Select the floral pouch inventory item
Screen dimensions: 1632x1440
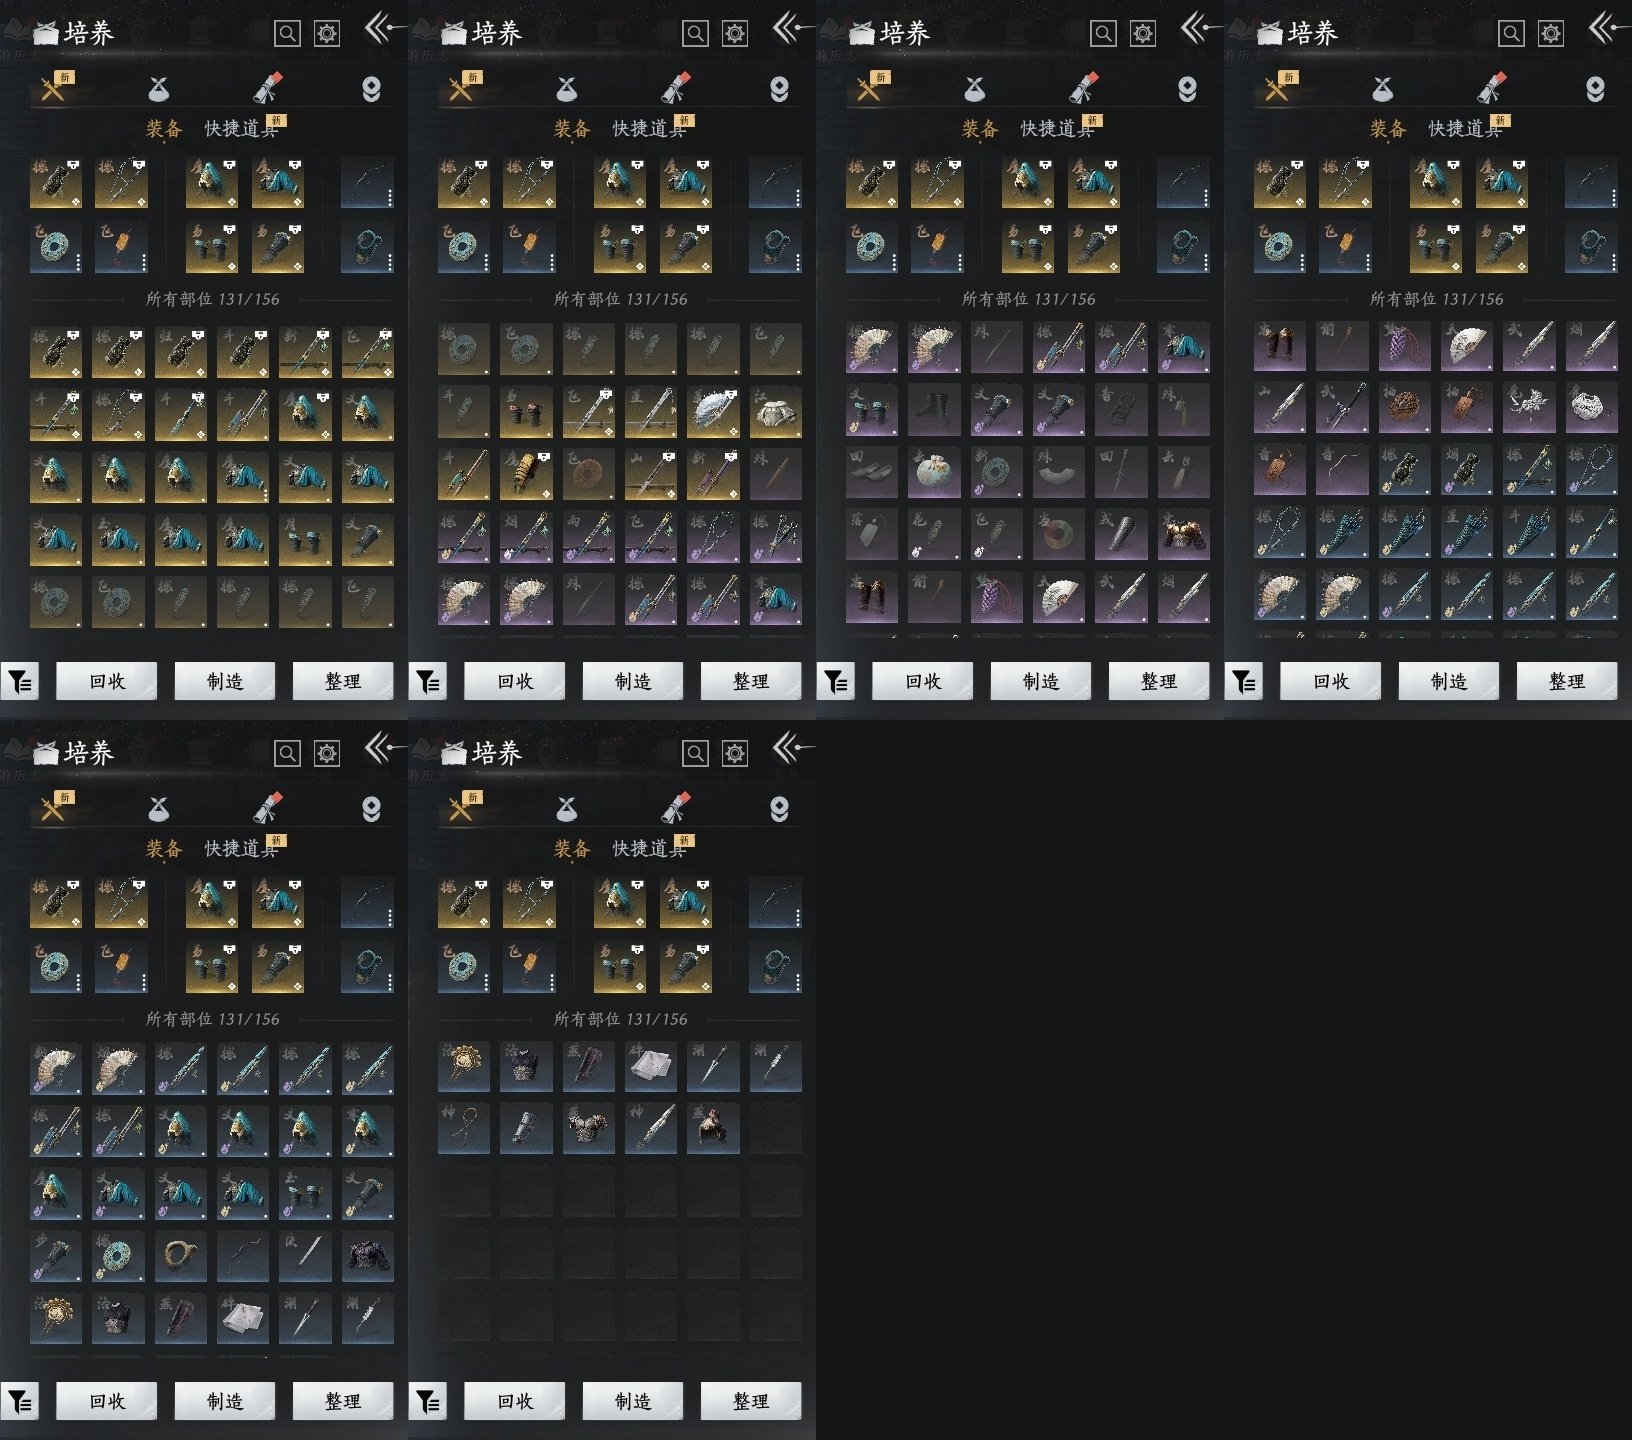[x=932, y=472]
